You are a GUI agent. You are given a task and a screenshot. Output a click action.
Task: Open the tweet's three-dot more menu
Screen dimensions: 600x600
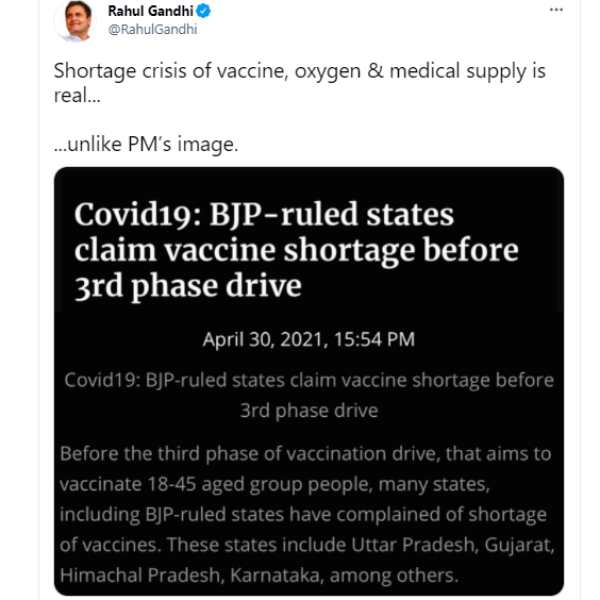(x=556, y=10)
